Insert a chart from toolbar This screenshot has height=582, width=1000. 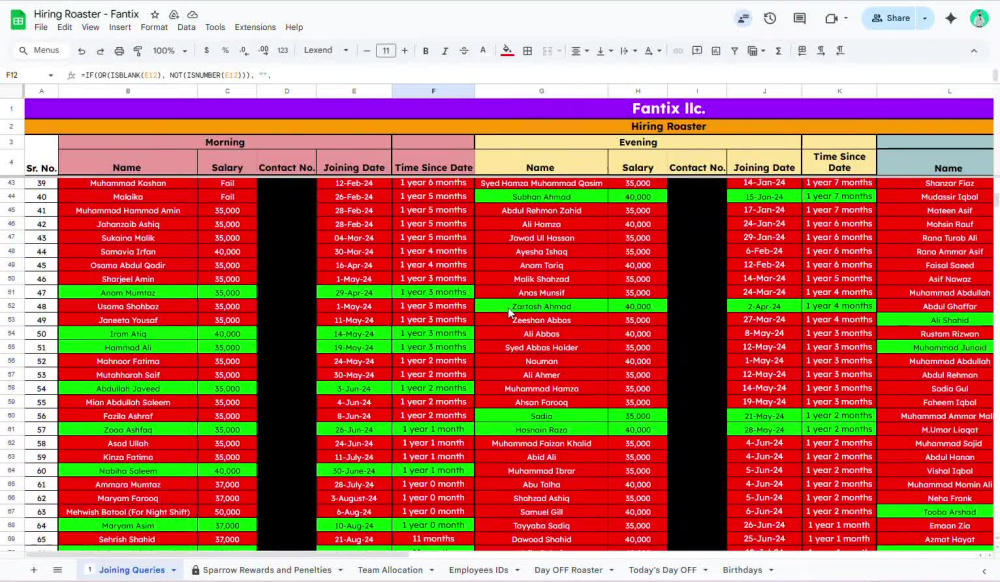[716, 50]
